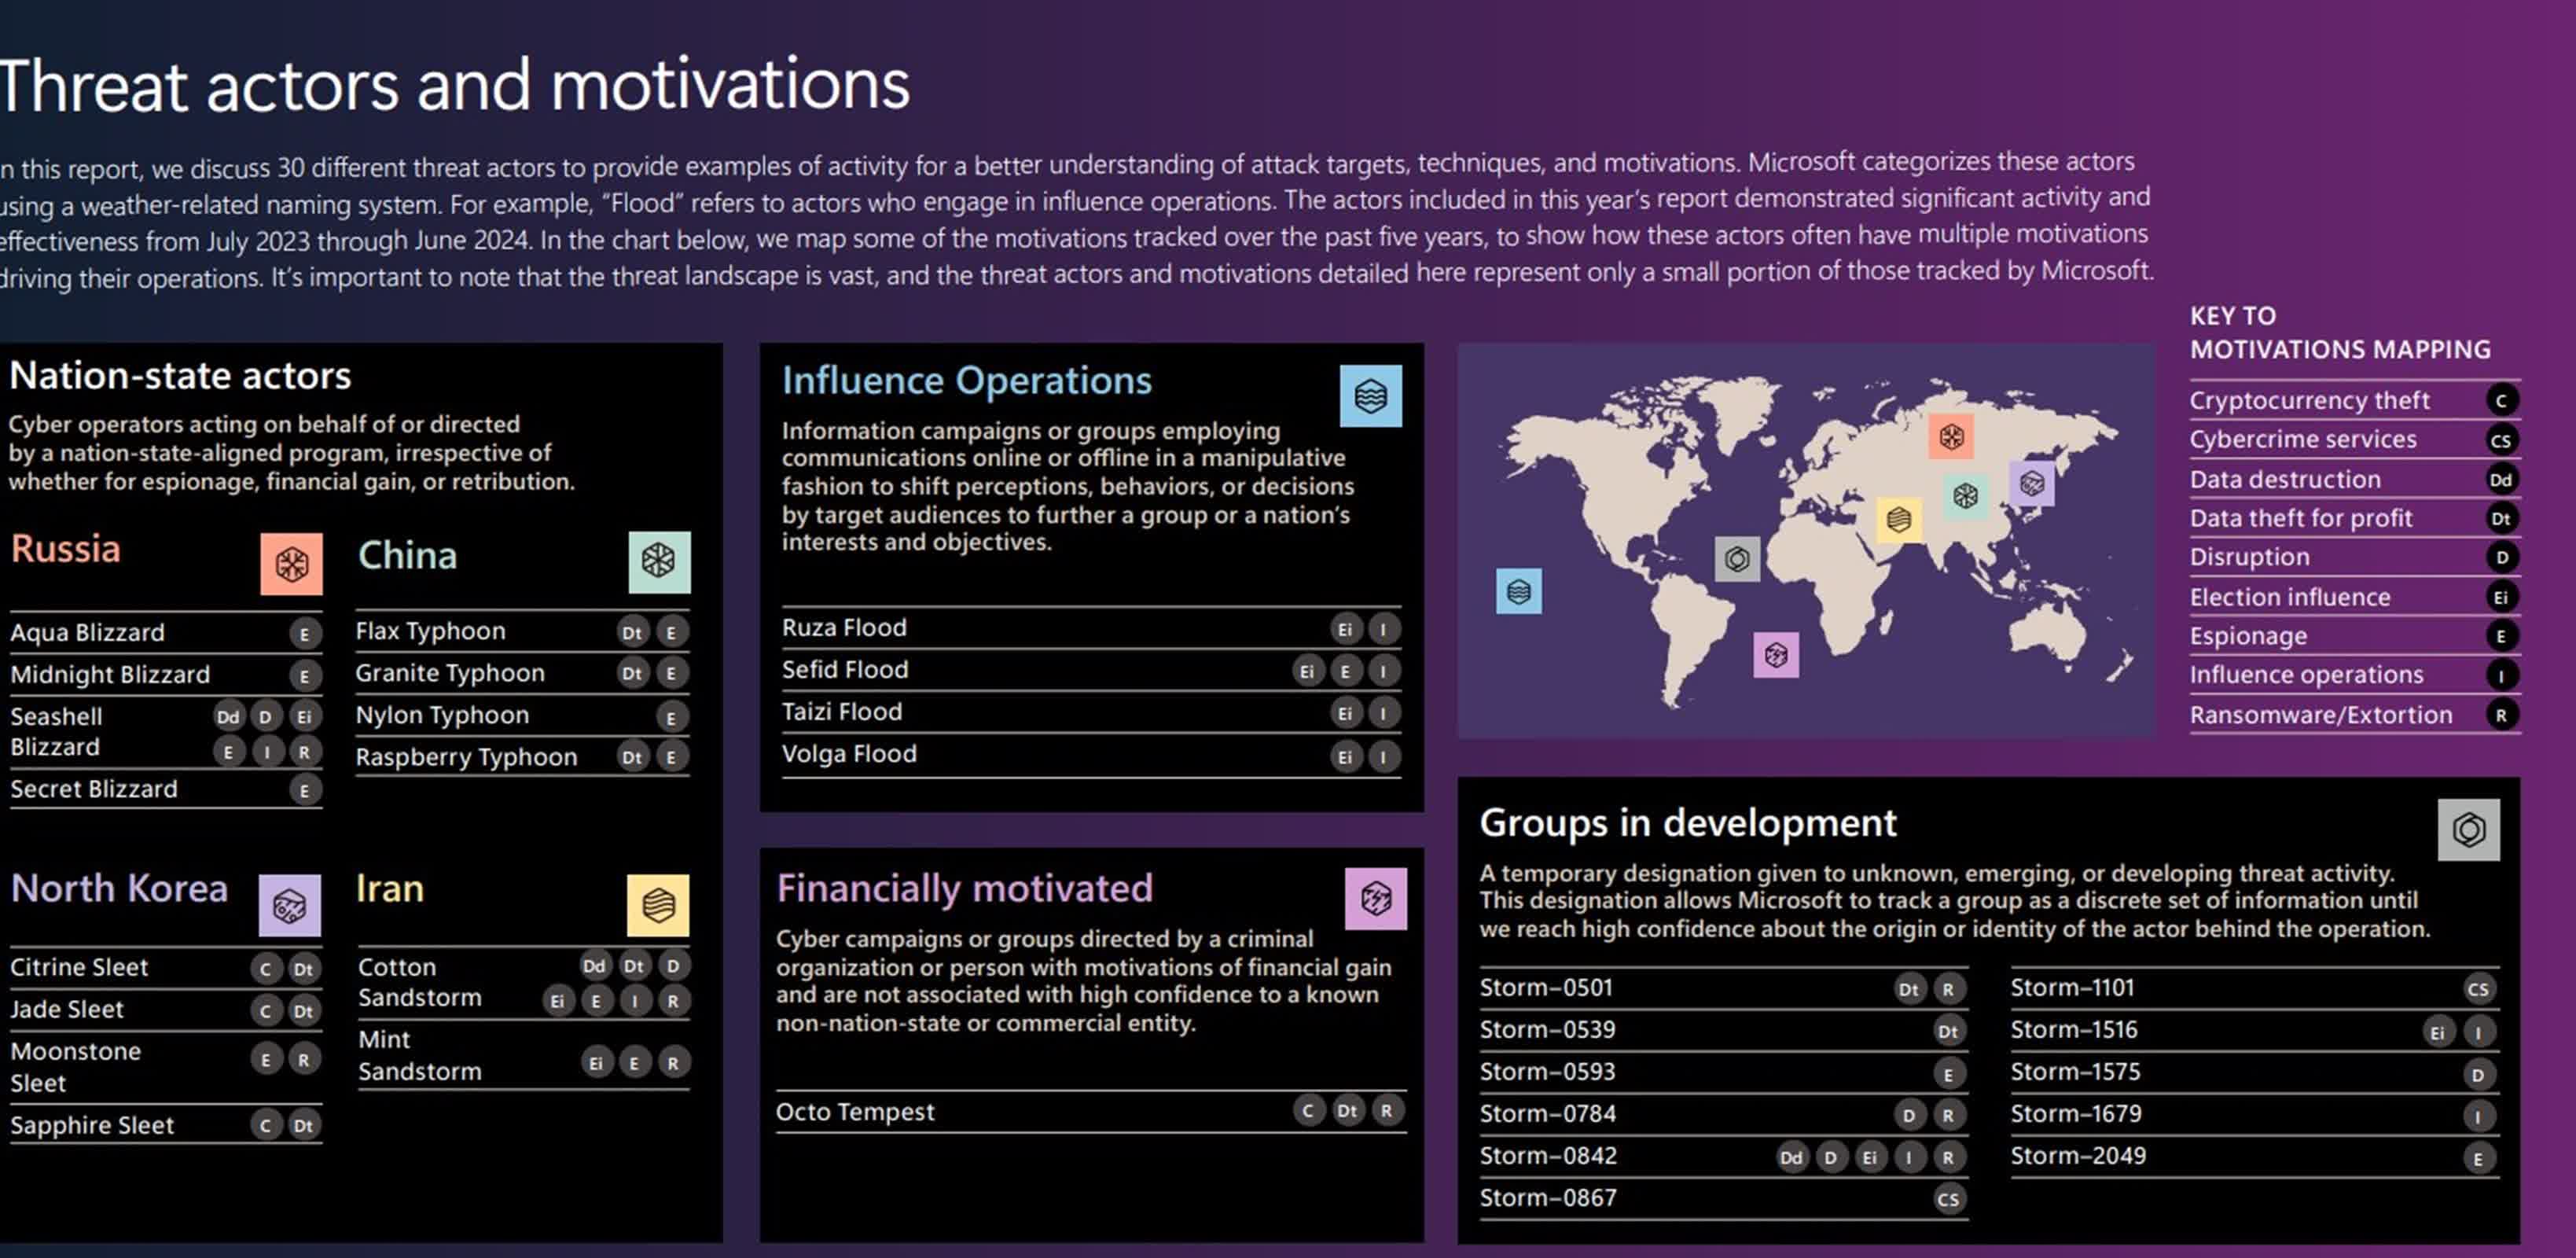Image resolution: width=2576 pixels, height=1258 pixels.
Task: Switch to the Groups in development section
Action: click(x=1688, y=822)
